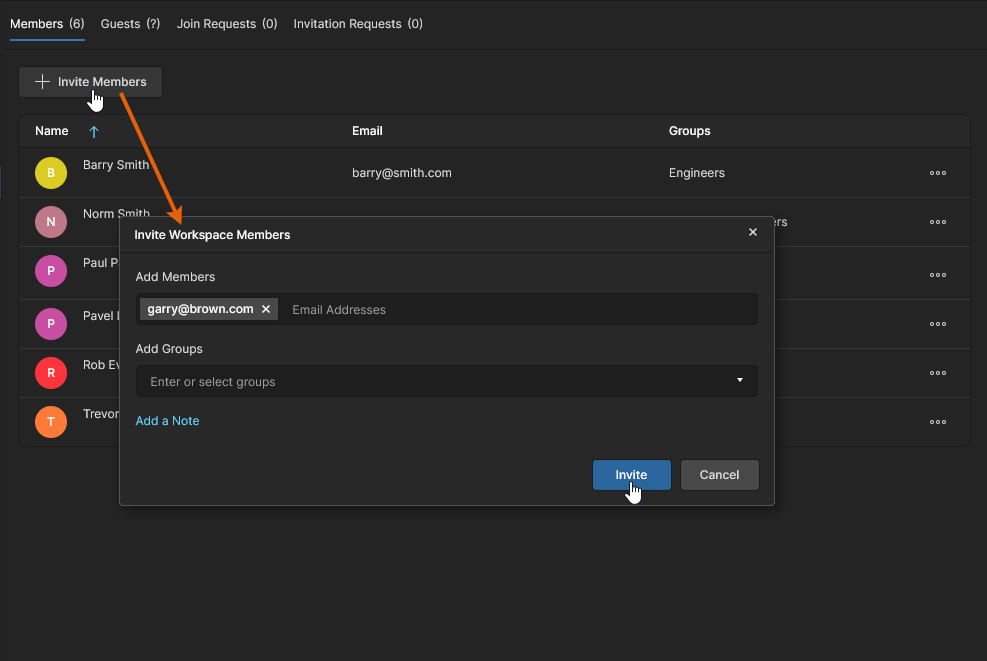Cancel the invite dialog
This screenshot has height=661, width=987.
pyautogui.click(x=719, y=475)
